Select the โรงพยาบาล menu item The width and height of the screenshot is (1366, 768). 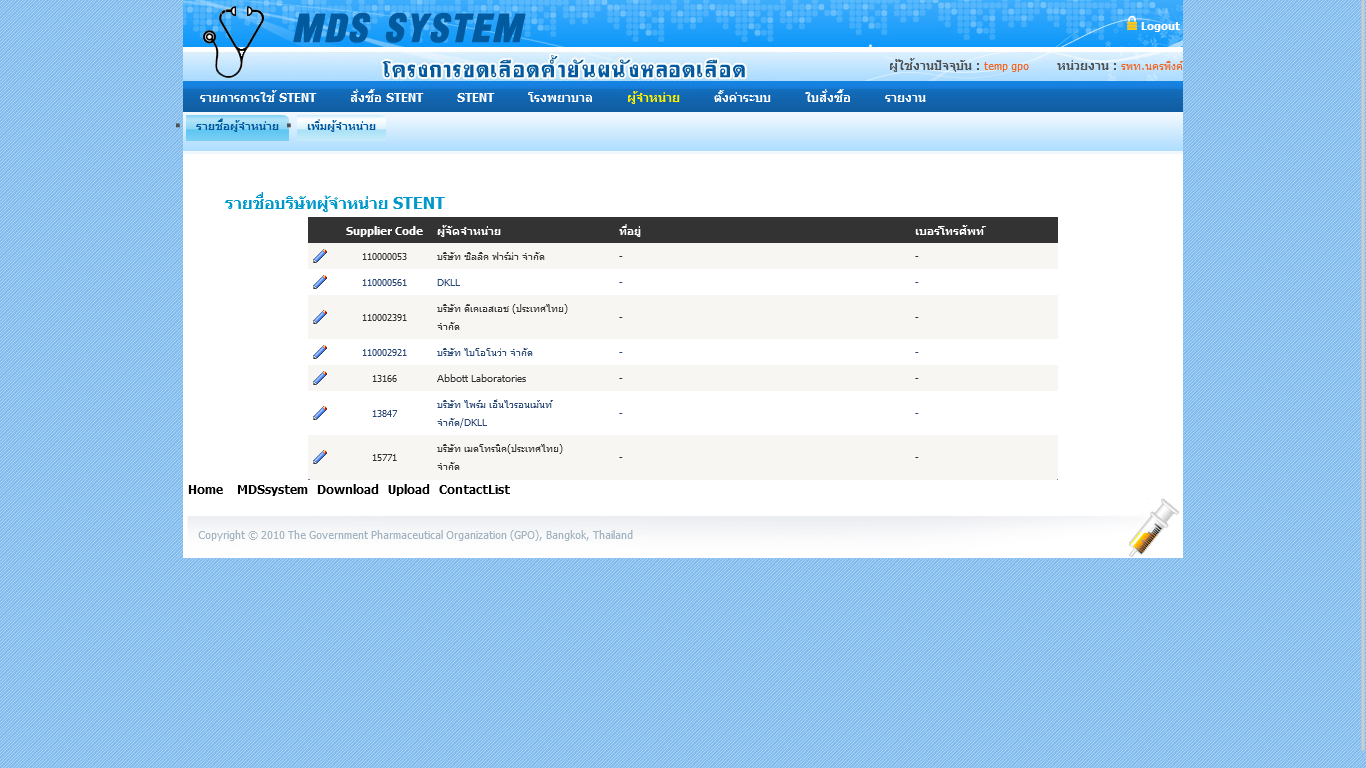pos(560,98)
